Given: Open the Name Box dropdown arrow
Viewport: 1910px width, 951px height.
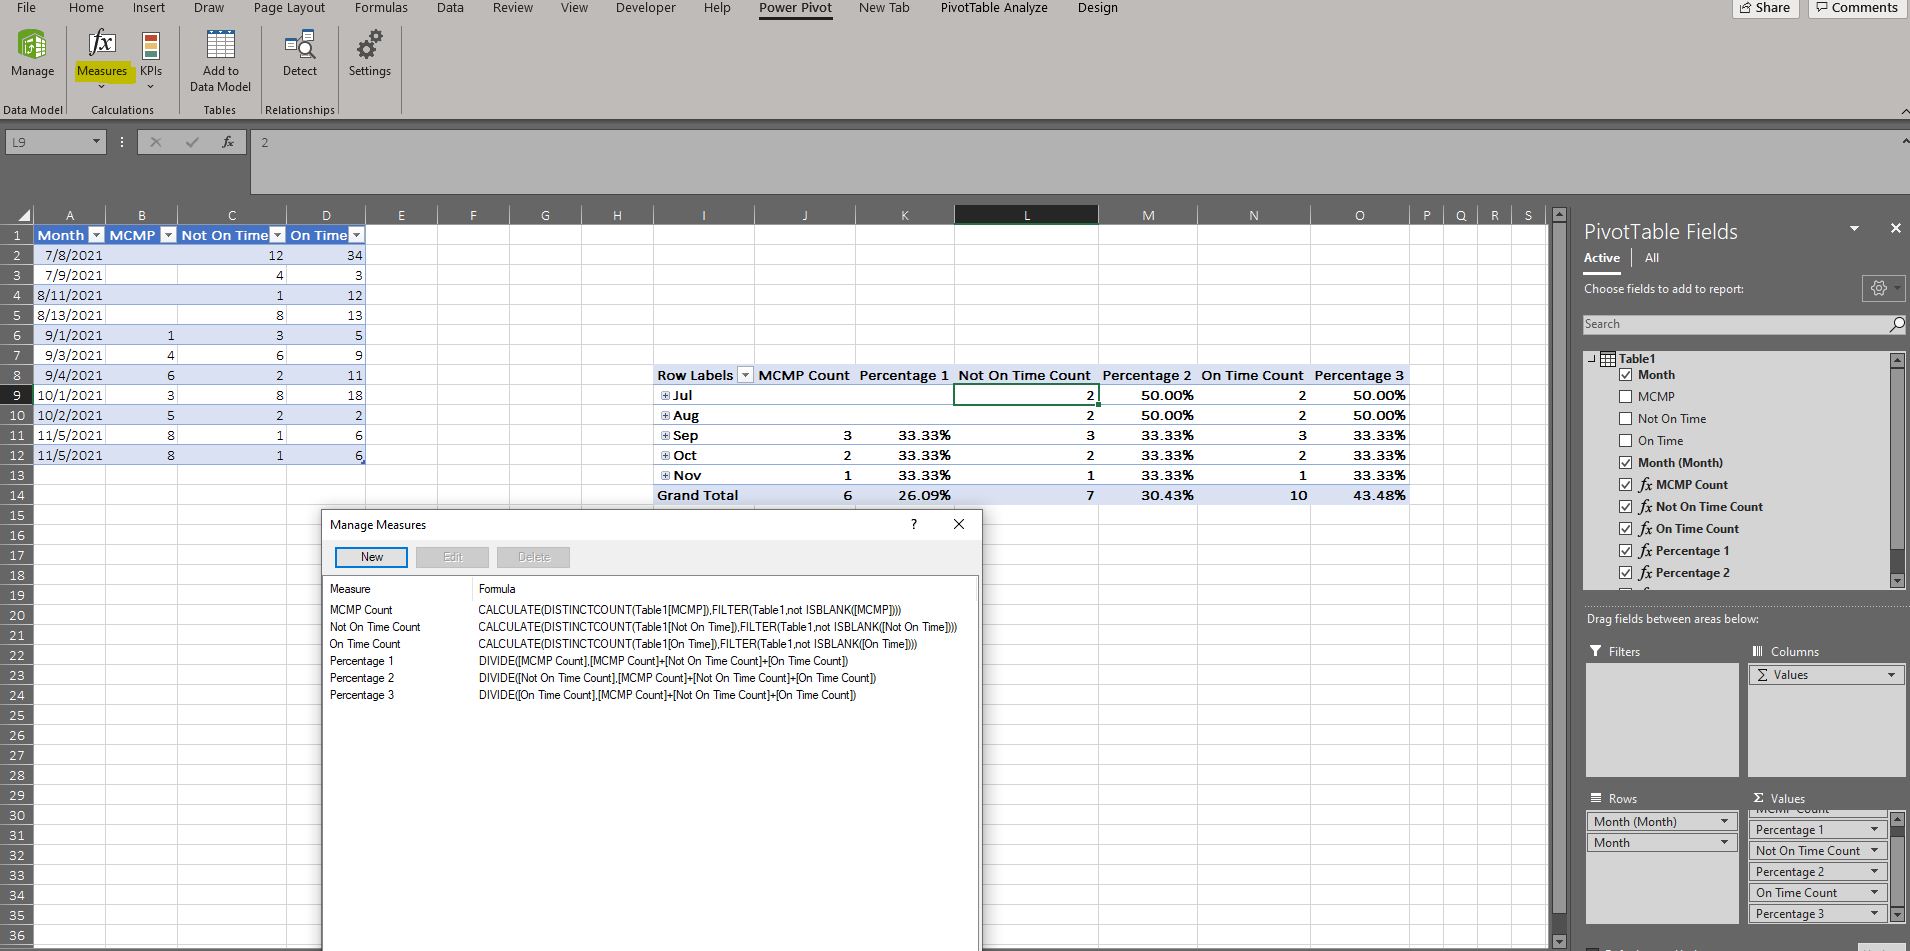Looking at the screenshot, I should coord(96,142).
